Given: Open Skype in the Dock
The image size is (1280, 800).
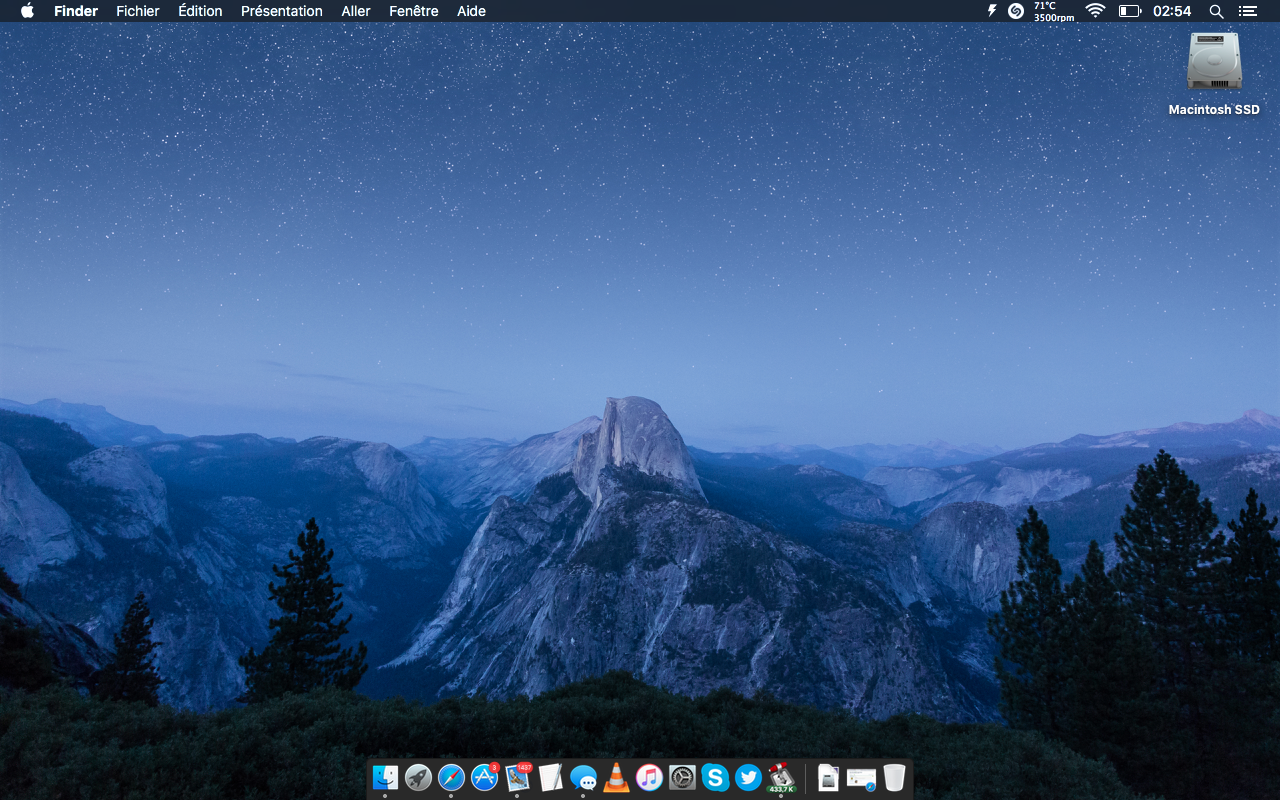Looking at the screenshot, I should [x=715, y=777].
